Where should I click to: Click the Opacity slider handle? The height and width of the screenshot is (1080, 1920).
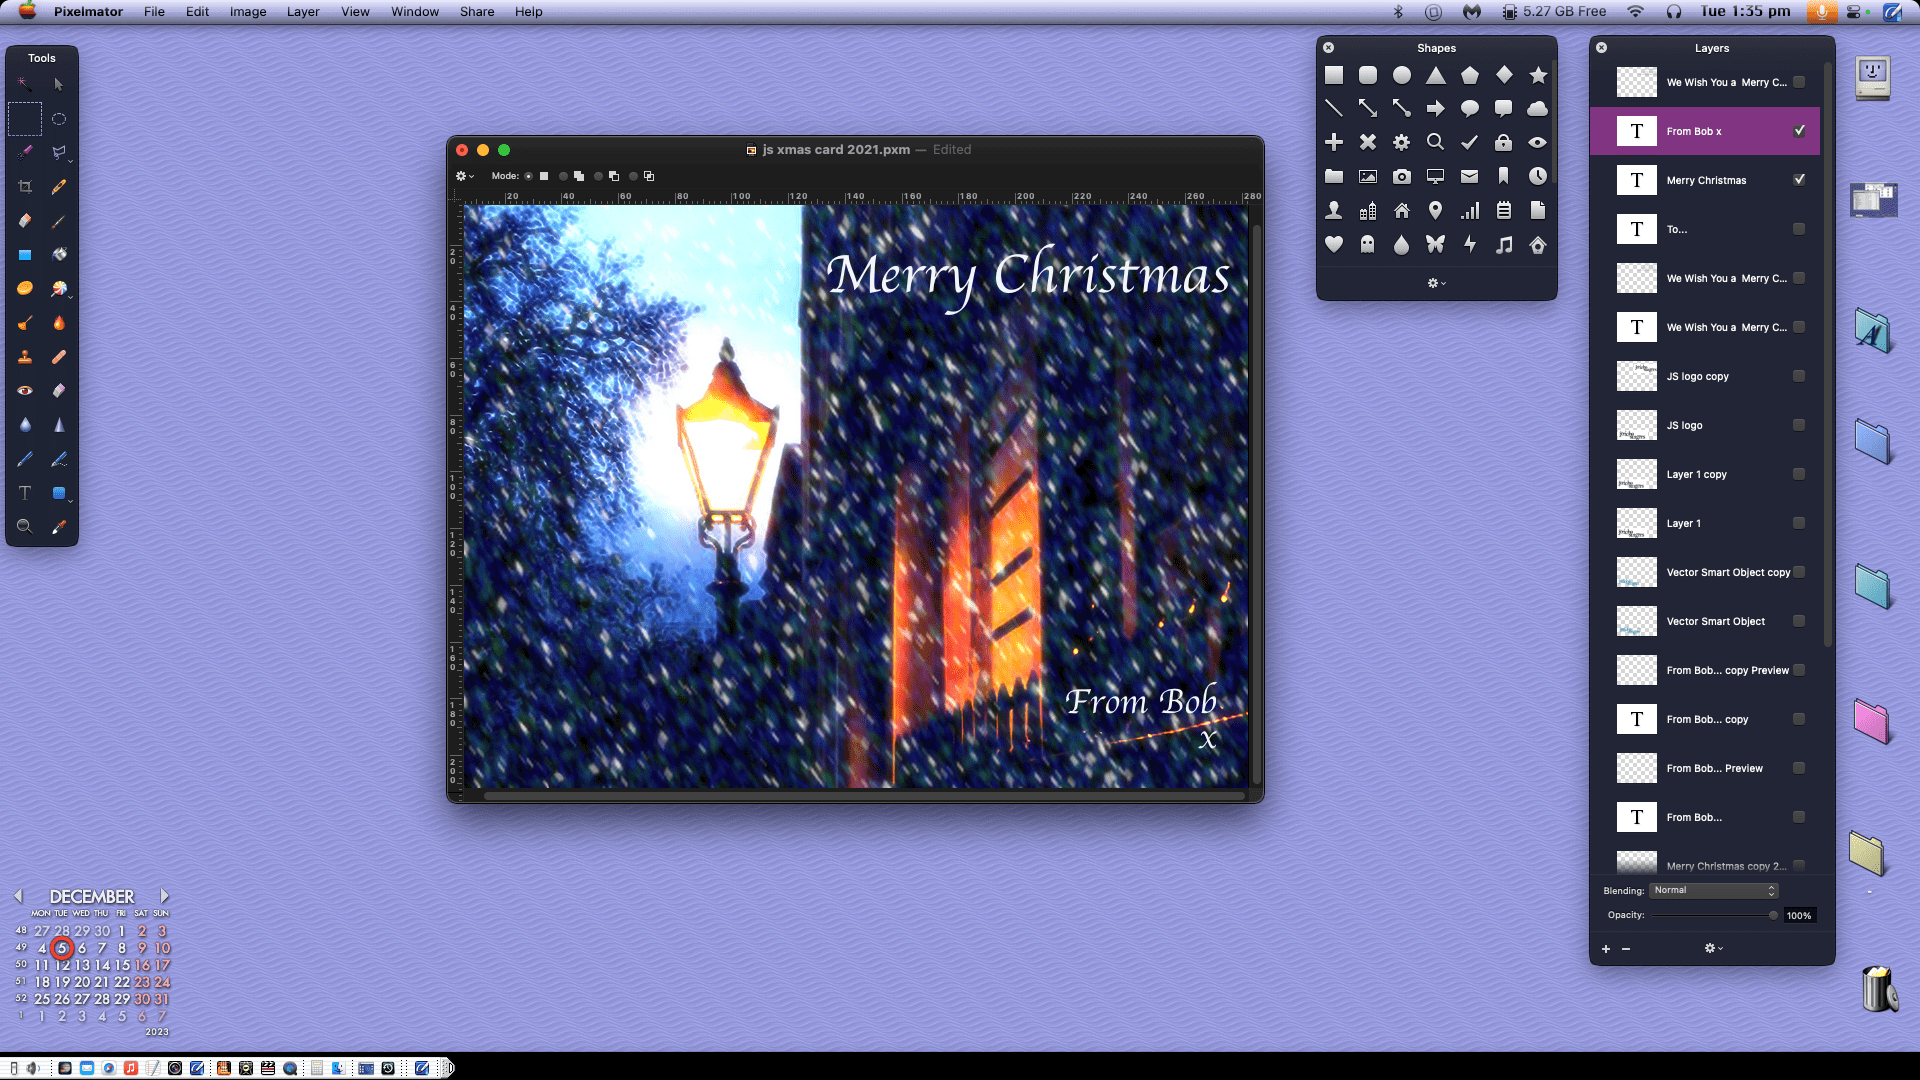[x=1773, y=915]
